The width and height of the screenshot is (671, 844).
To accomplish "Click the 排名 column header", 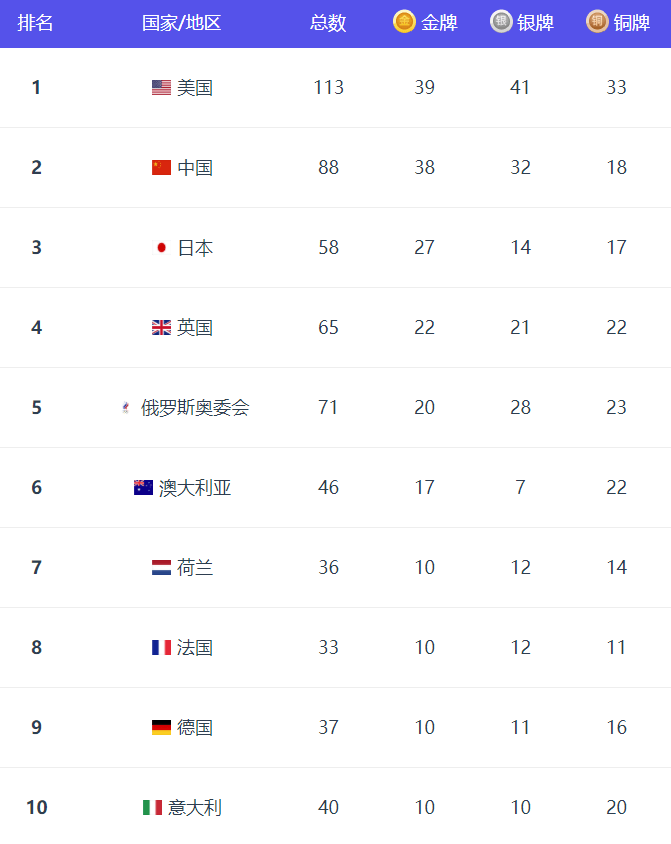I will click(x=35, y=23).
